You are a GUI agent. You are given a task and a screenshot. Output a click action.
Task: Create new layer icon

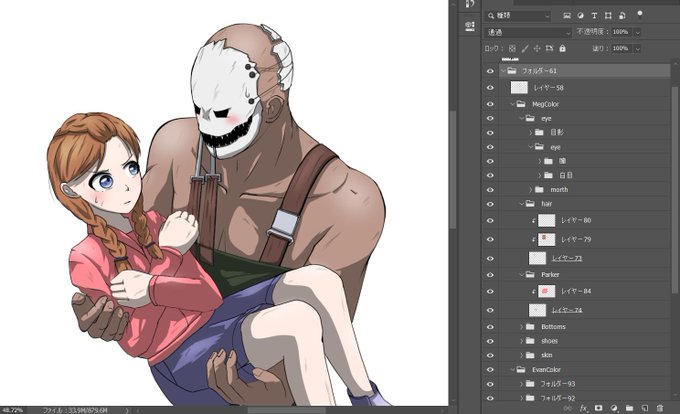645,408
